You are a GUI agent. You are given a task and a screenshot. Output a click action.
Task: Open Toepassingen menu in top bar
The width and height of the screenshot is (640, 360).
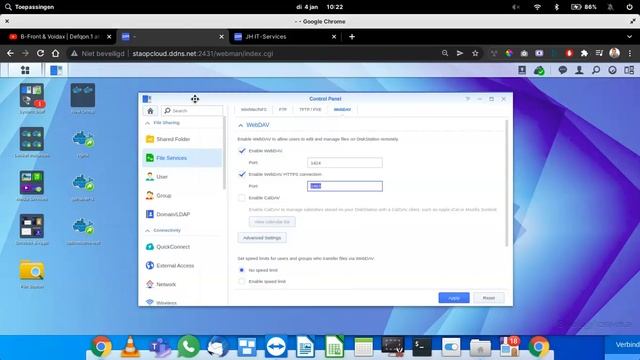click(29, 7)
